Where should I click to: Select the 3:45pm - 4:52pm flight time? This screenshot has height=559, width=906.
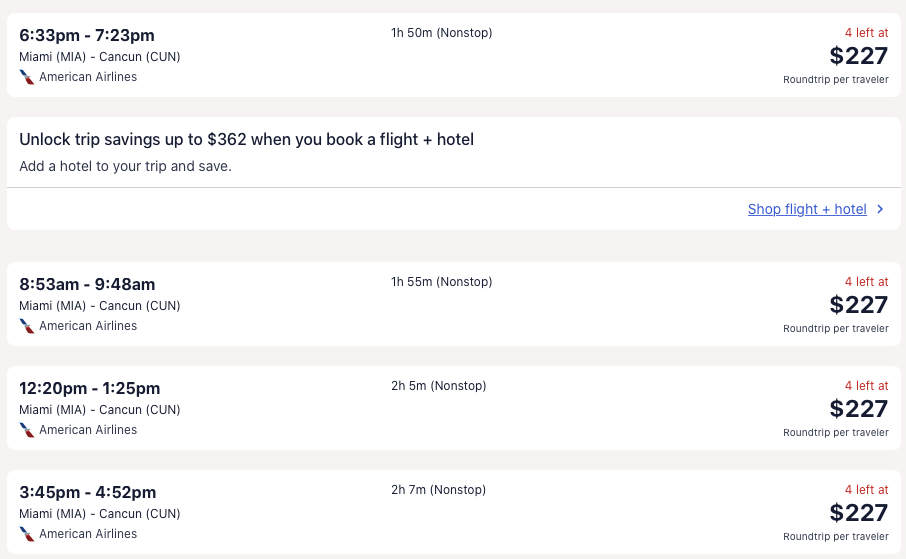click(88, 493)
